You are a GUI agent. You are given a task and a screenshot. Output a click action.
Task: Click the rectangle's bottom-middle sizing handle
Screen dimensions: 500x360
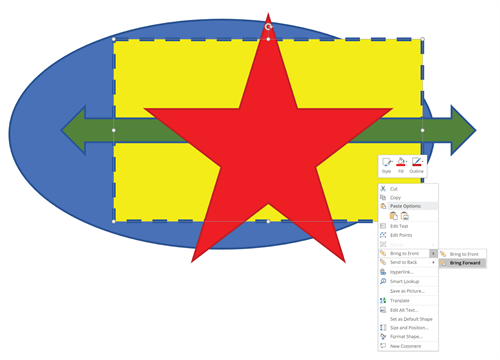(268, 221)
